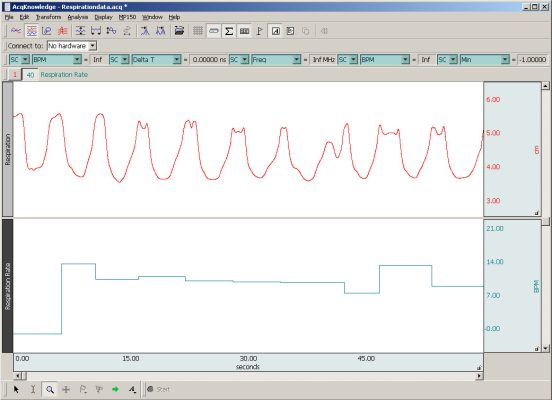Image resolution: width=552 pixels, height=400 pixels.
Task: Toggle measurements sigma icon
Action: (229, 31)
